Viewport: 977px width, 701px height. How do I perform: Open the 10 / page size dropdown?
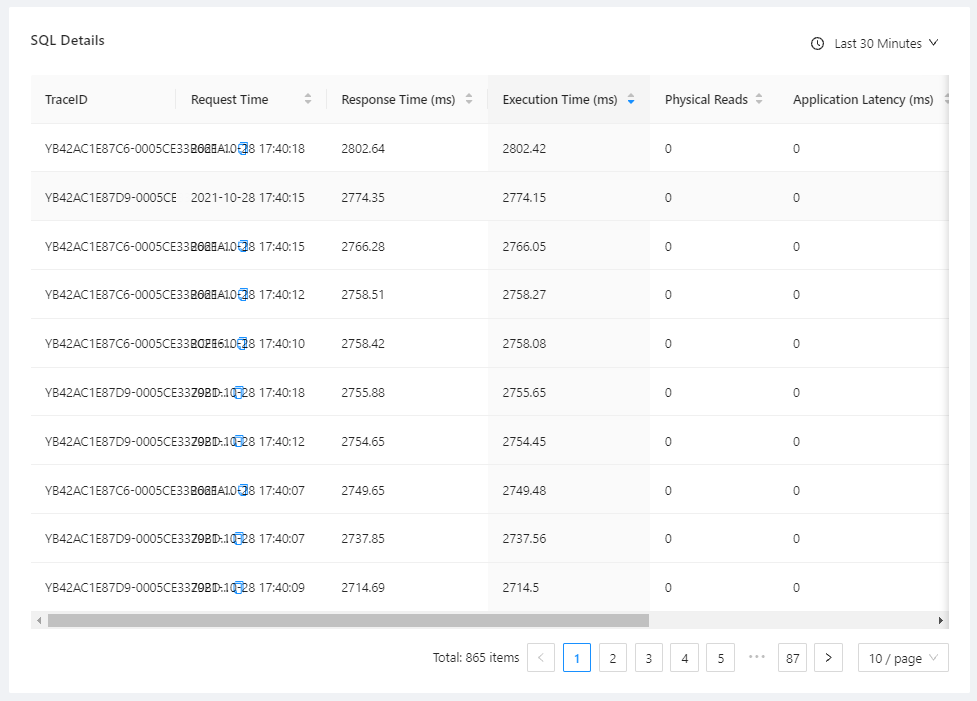(x=903, y=658)
